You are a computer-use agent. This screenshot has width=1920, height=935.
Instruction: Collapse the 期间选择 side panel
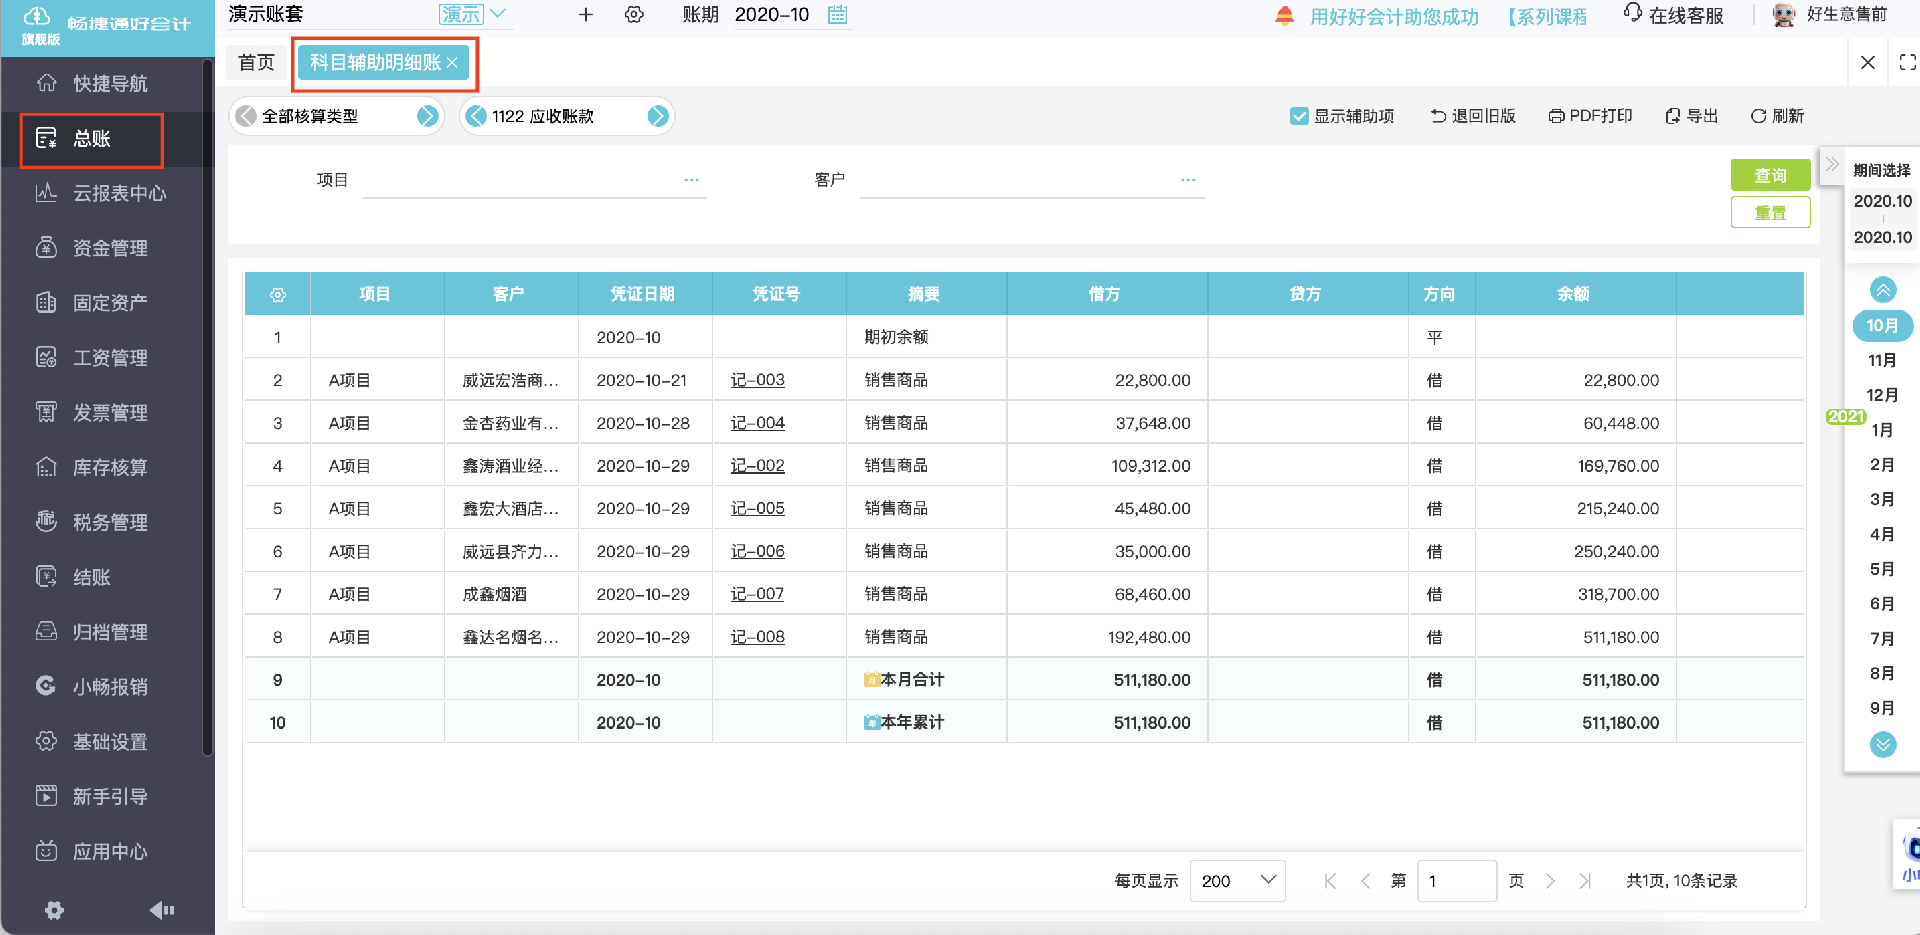(x=1832, y=165)
